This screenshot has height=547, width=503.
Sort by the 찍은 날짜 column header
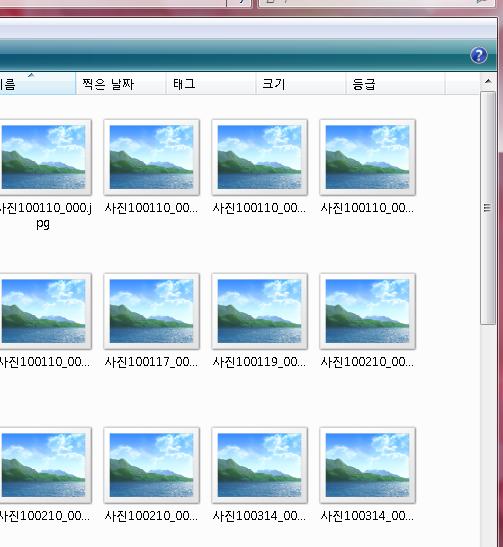pyautogui.click(x=121, y=84)
